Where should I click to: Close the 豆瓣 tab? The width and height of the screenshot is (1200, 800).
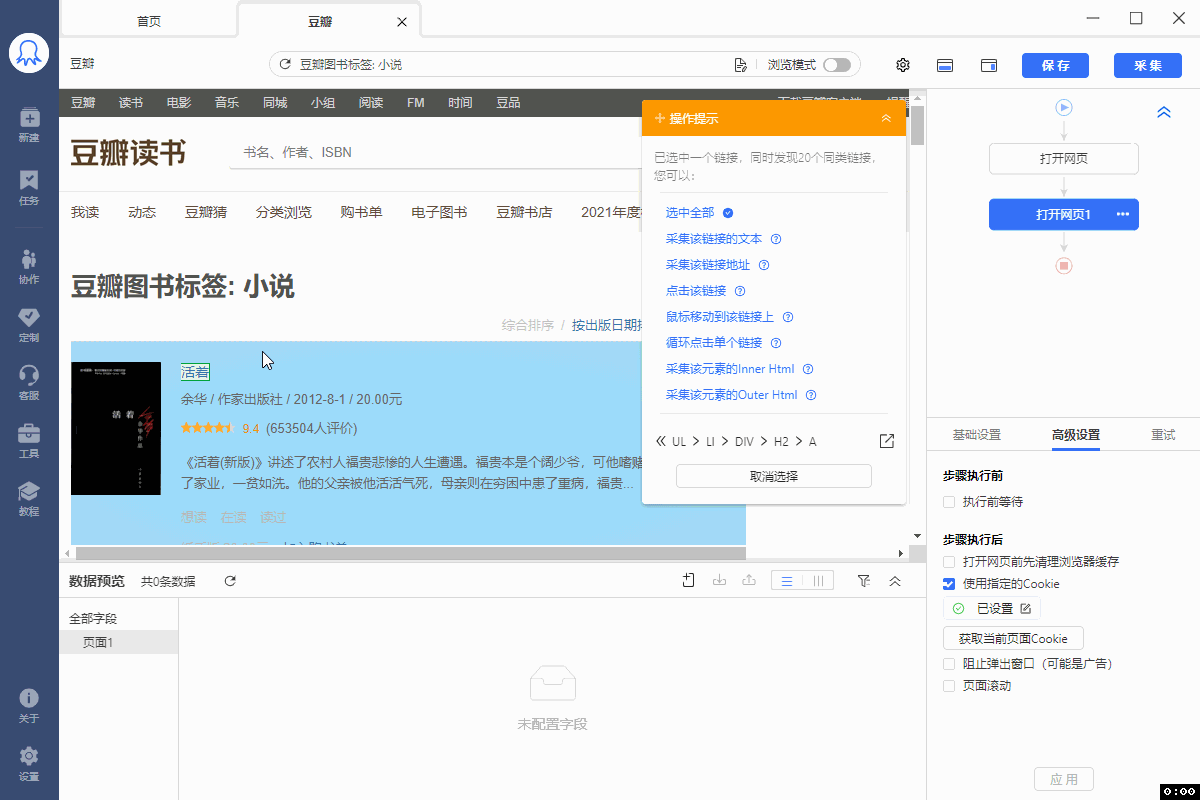click(402, 22)
